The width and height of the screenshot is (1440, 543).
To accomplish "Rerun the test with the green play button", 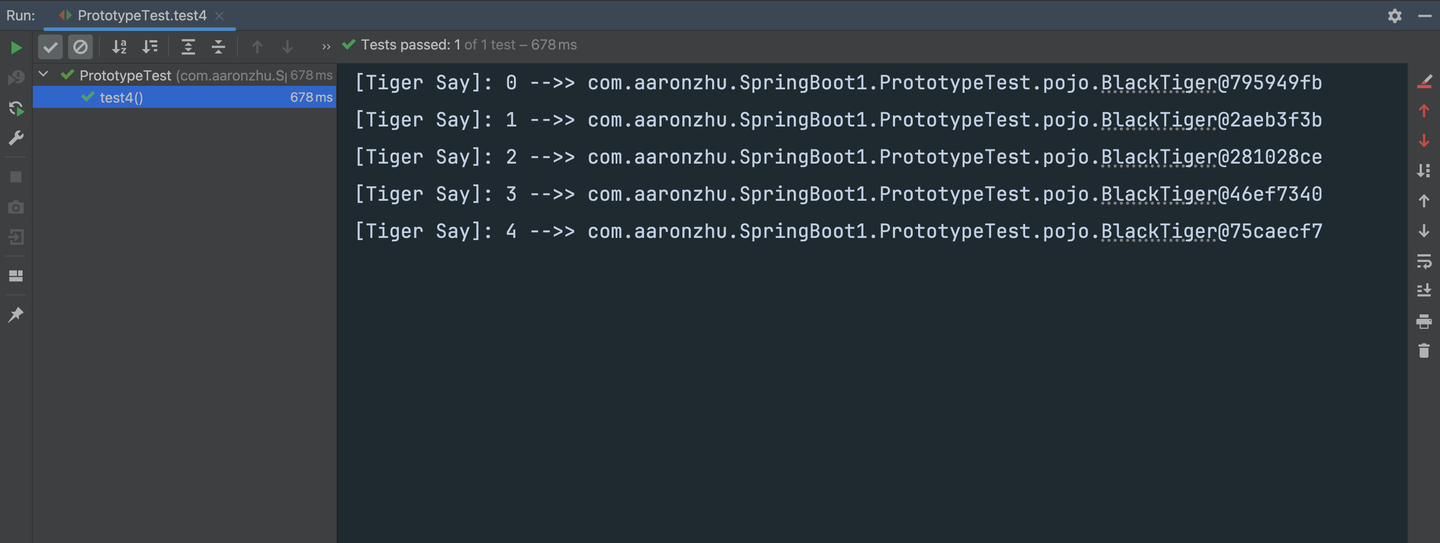I will 16,47.
